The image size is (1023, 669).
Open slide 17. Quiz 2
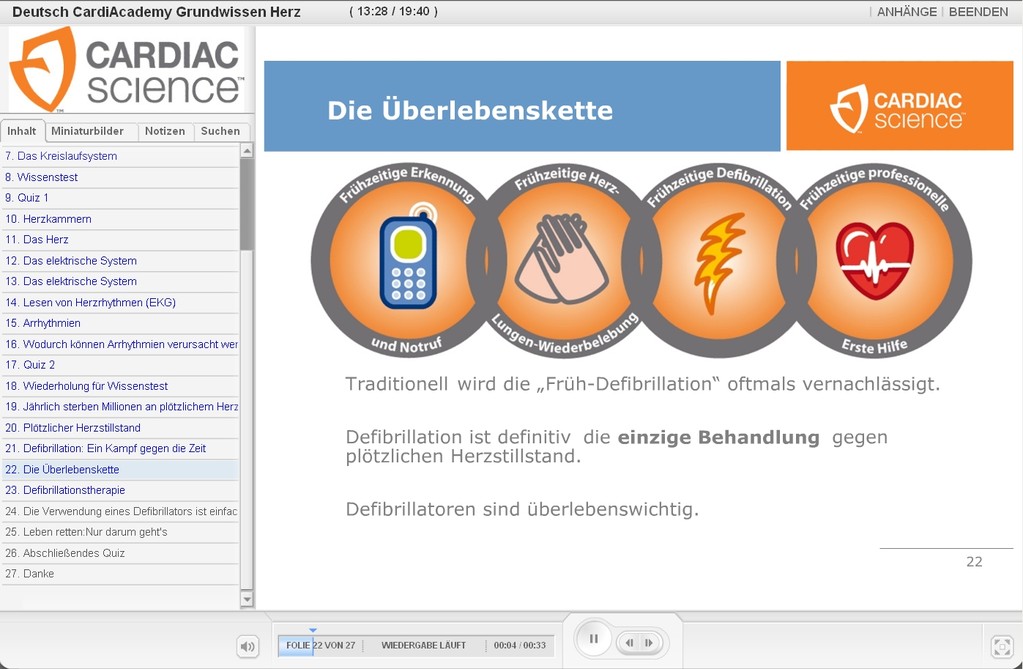pyautogui.click(x=120, y=365)
